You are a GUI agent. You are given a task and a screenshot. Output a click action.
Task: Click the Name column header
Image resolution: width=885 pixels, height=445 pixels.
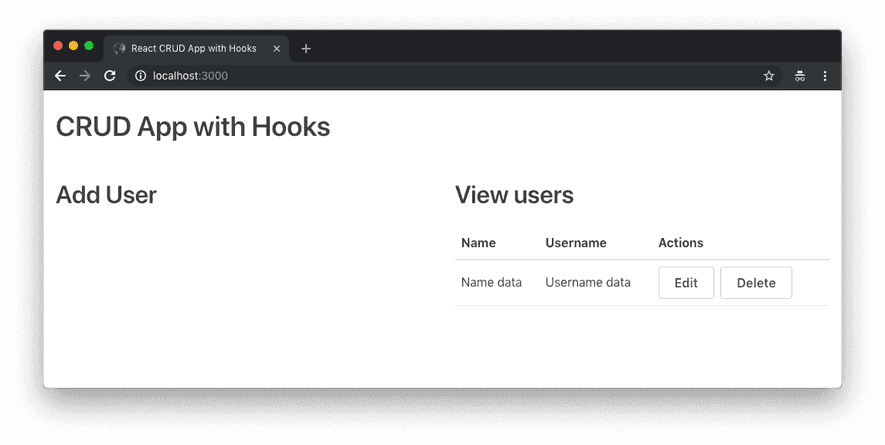point(478,243)
